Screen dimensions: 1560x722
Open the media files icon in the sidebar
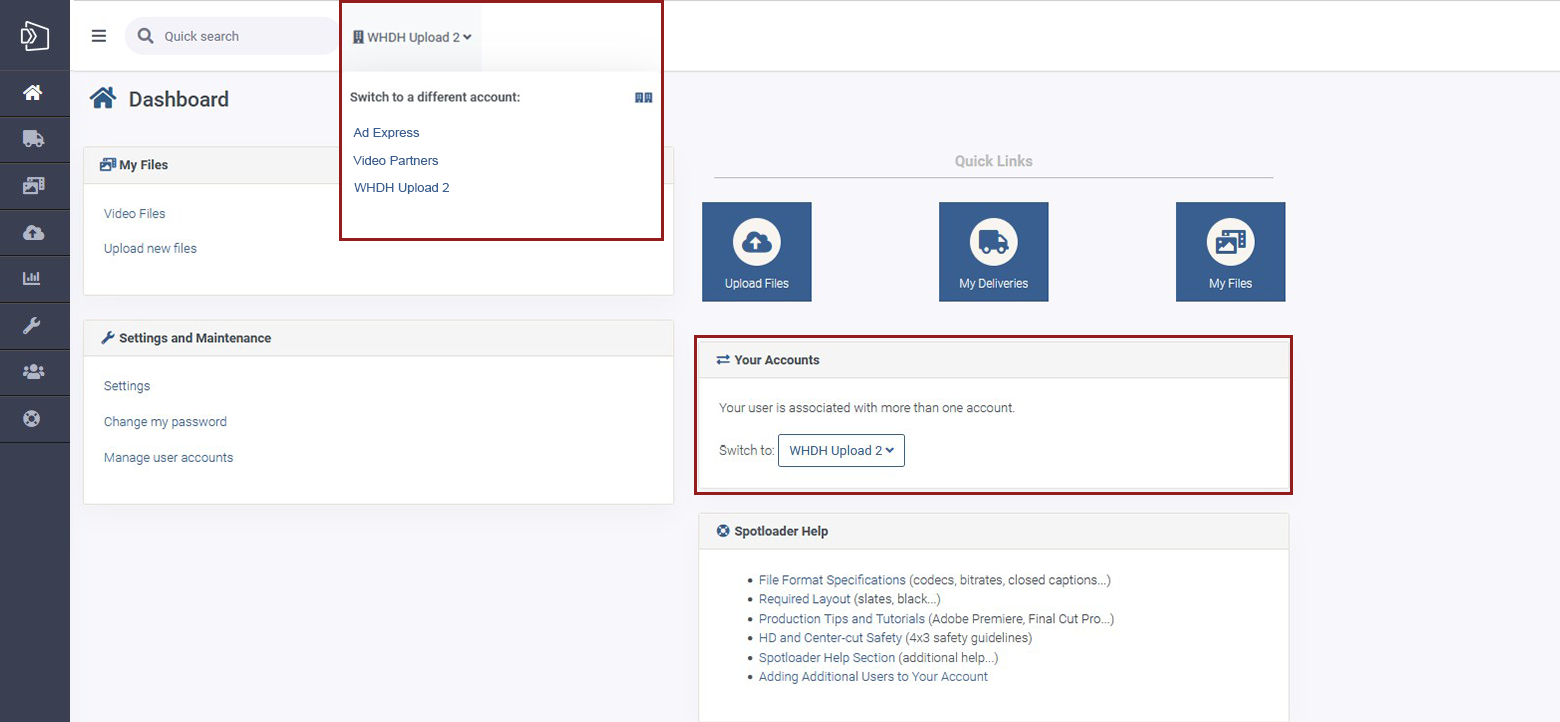[33, 185]
